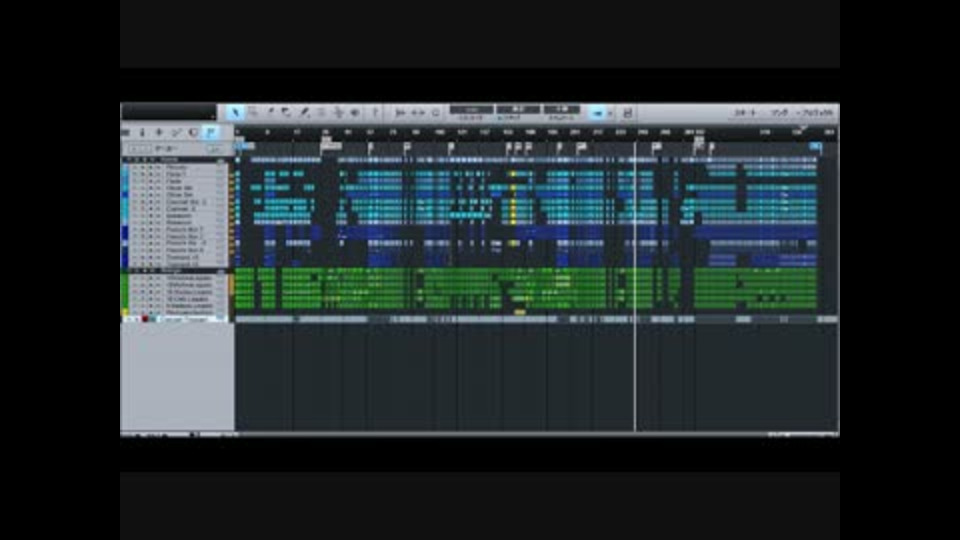Select the Violas Legato track
Screen dimensions: 960x540
click(189, 292)
